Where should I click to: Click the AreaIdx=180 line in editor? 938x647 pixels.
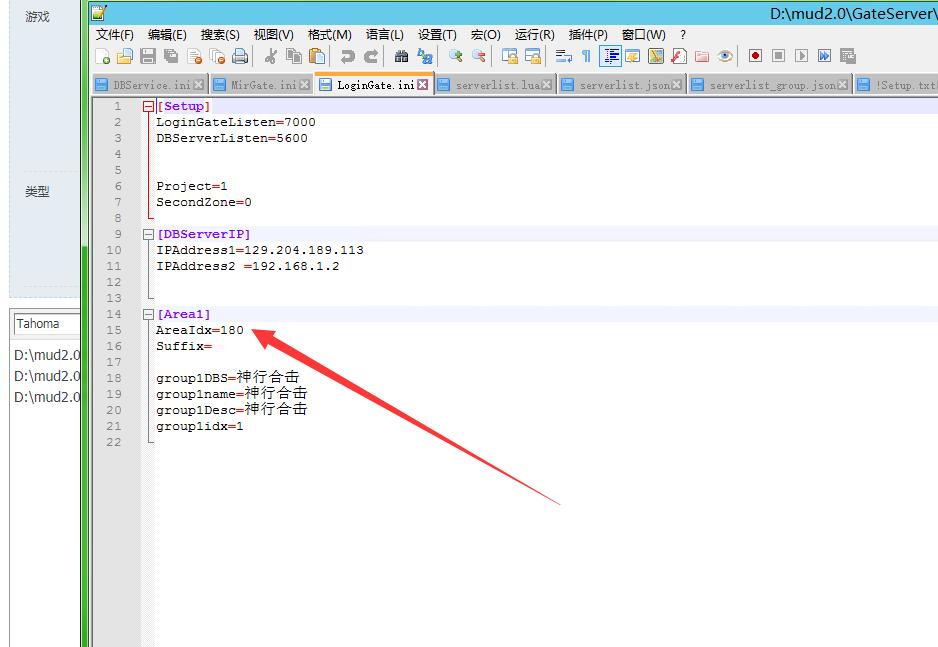[x=199, y=330]
